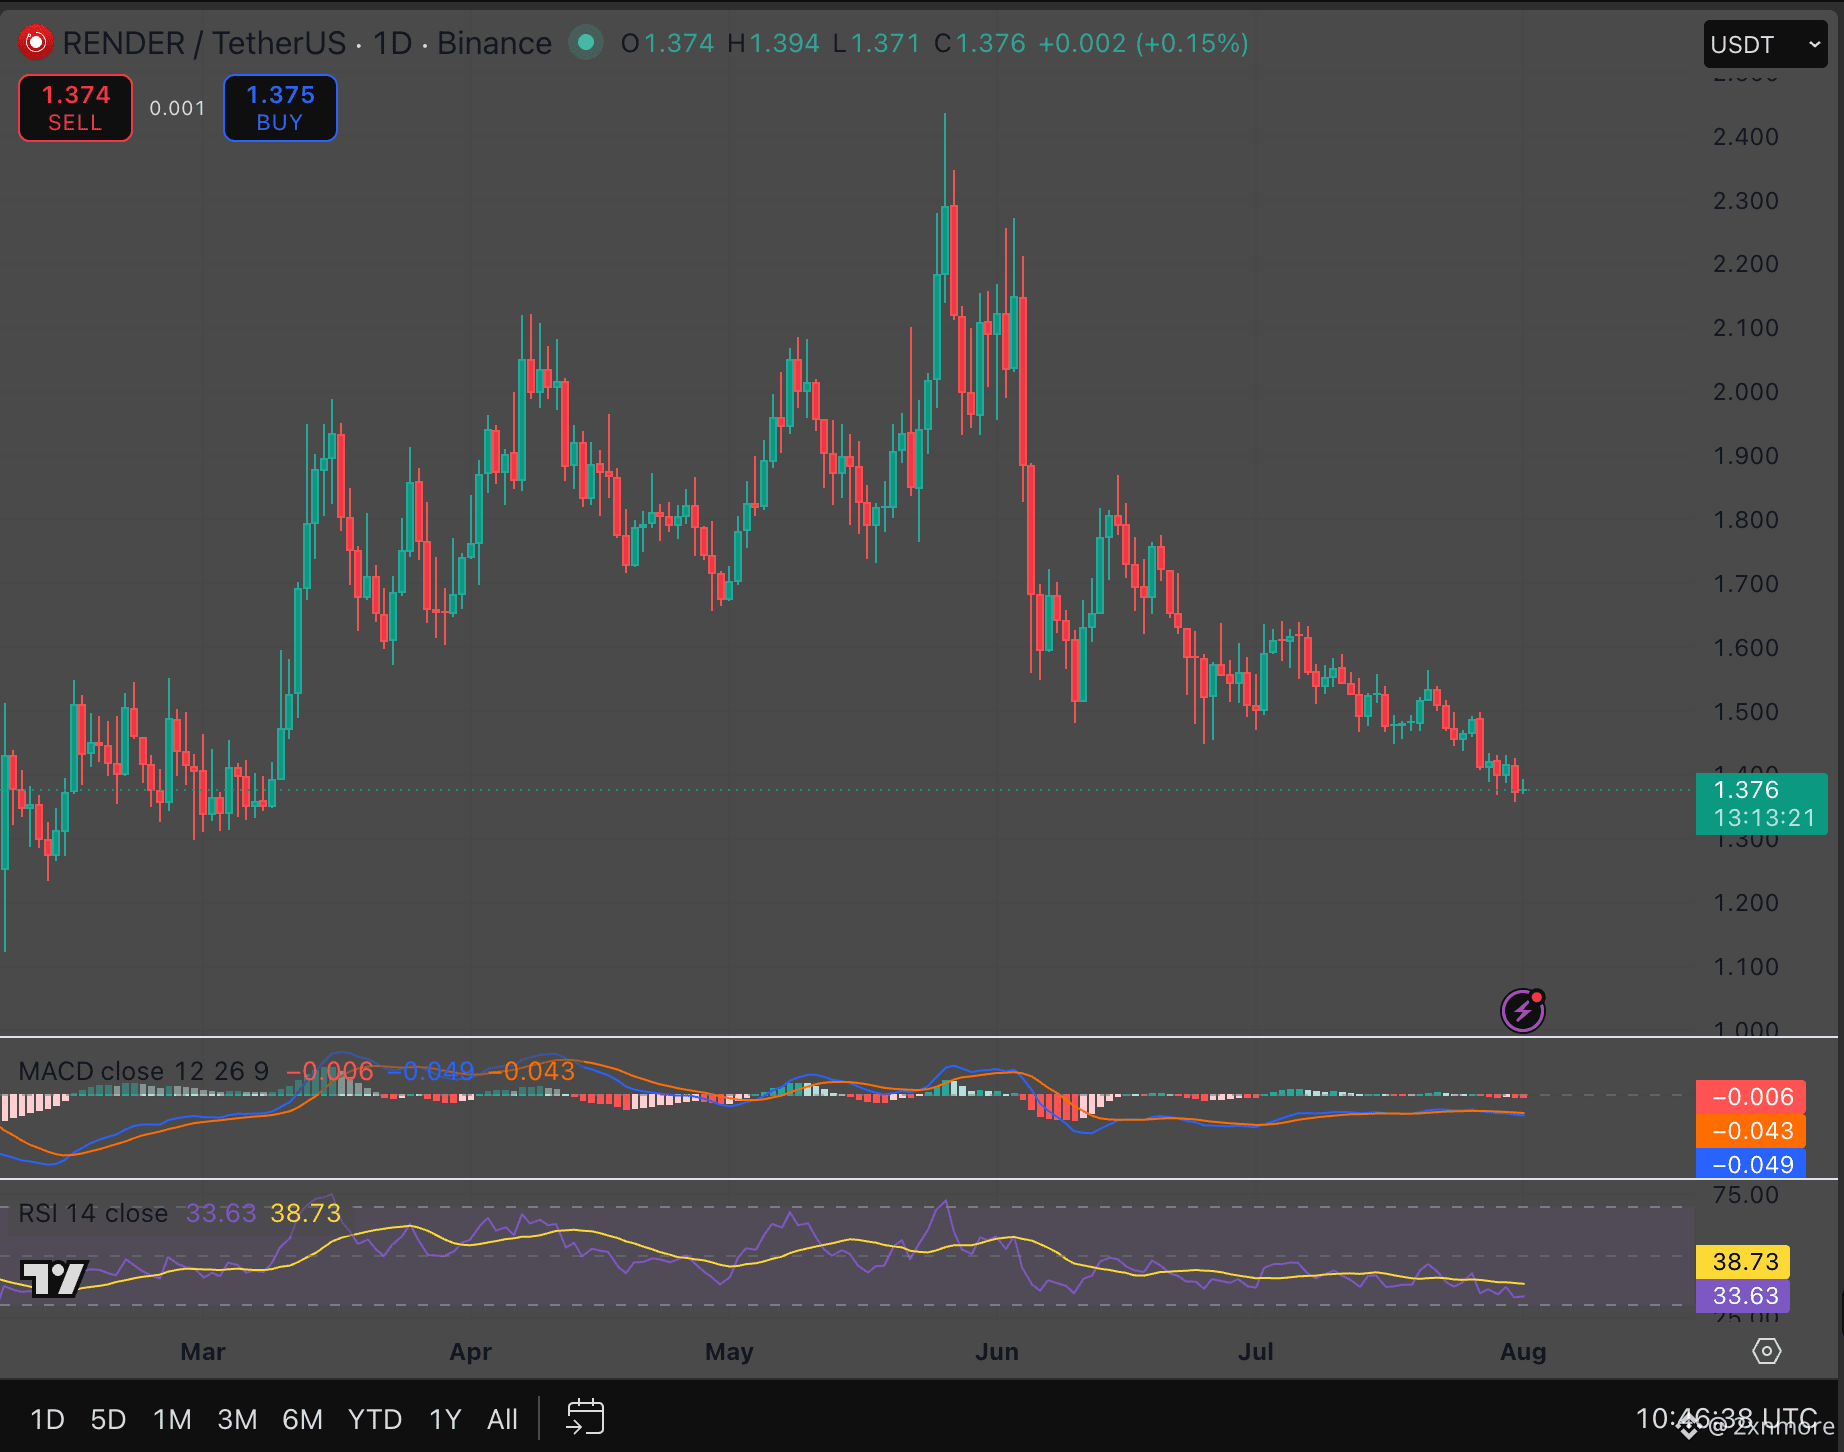Show the All time range
The image size is (1844, 1452).
pos(502,1419)
